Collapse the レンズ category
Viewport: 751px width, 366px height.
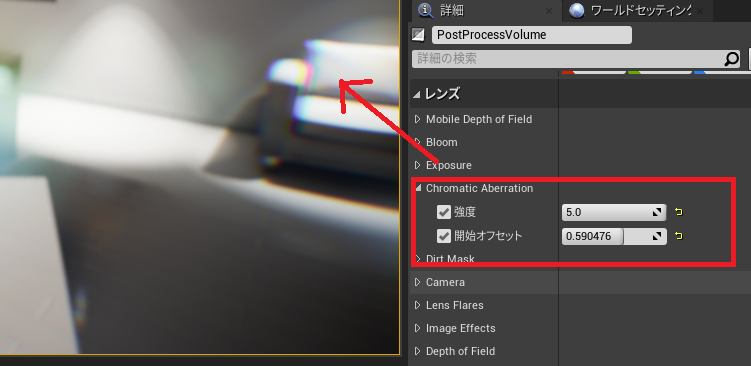point(417,95)
